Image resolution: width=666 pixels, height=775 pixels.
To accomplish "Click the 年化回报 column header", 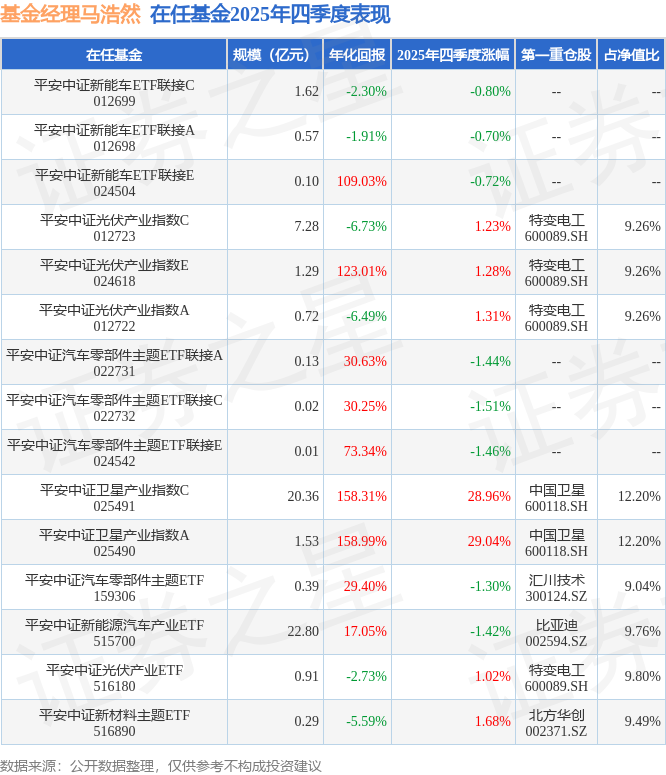I will point(357,54).
